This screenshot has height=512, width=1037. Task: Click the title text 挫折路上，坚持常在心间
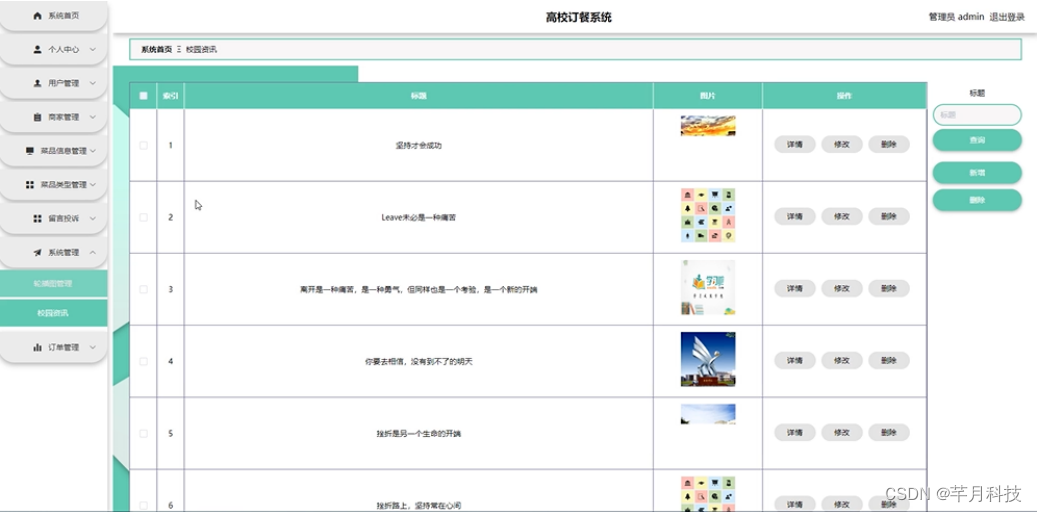click(x=419, y=506)
